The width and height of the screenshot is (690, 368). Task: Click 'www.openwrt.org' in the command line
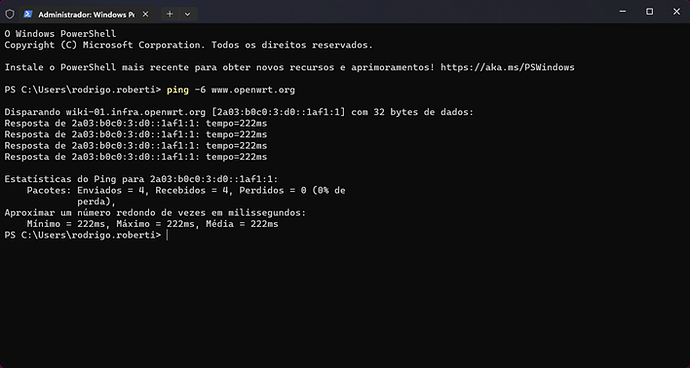(253, 90)
